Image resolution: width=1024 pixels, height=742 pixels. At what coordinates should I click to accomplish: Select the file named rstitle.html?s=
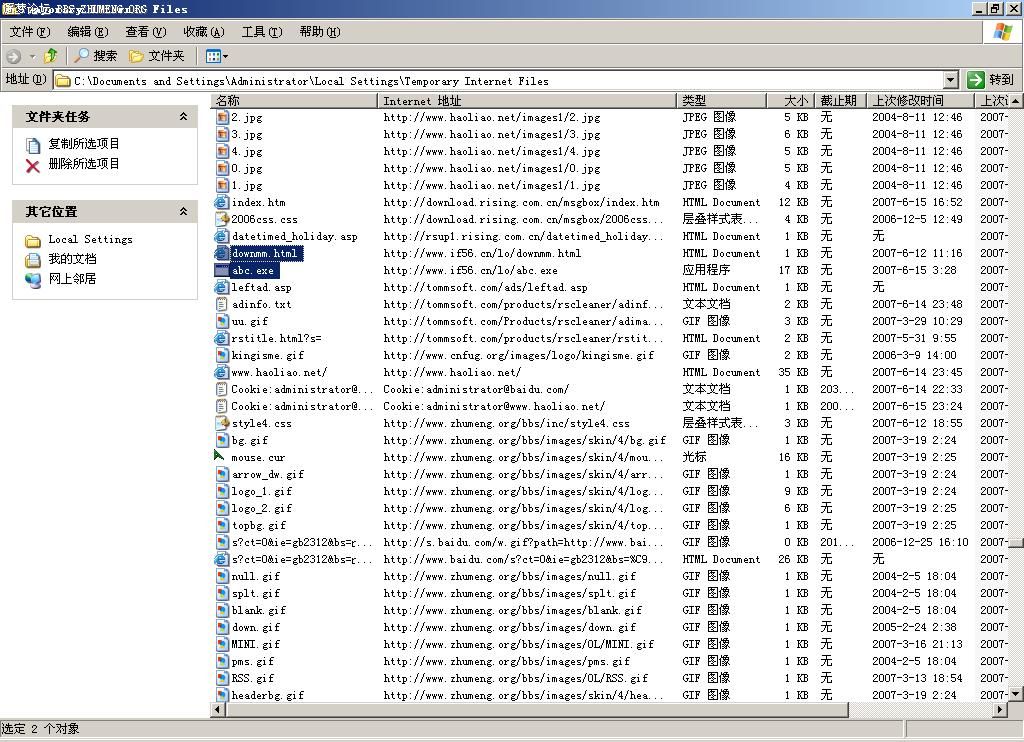(x=276, y=338)
